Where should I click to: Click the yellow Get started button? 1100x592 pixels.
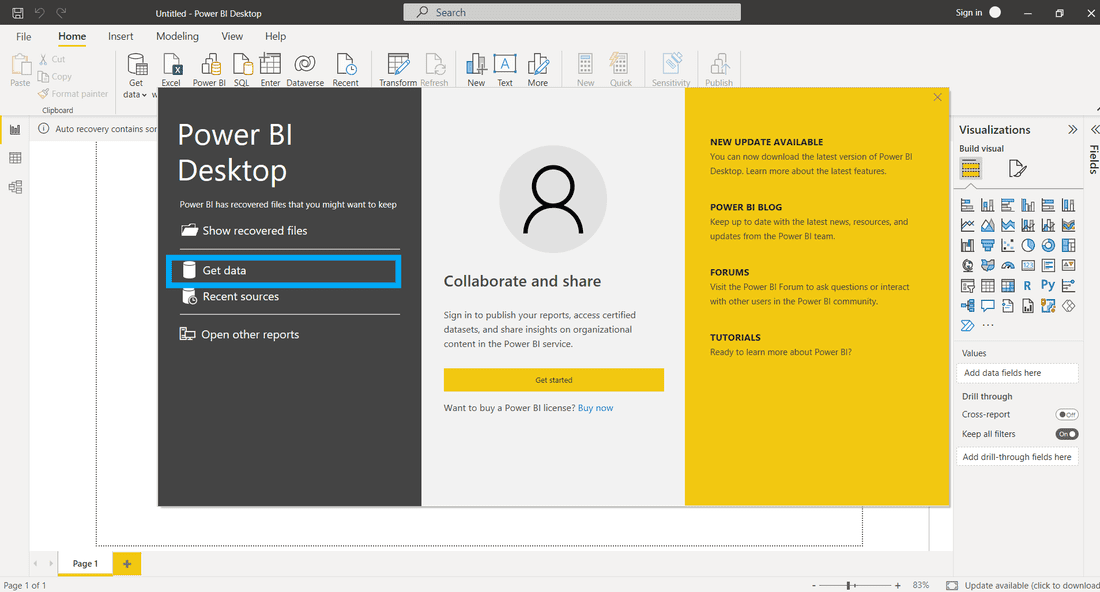[x=554, y=380]
